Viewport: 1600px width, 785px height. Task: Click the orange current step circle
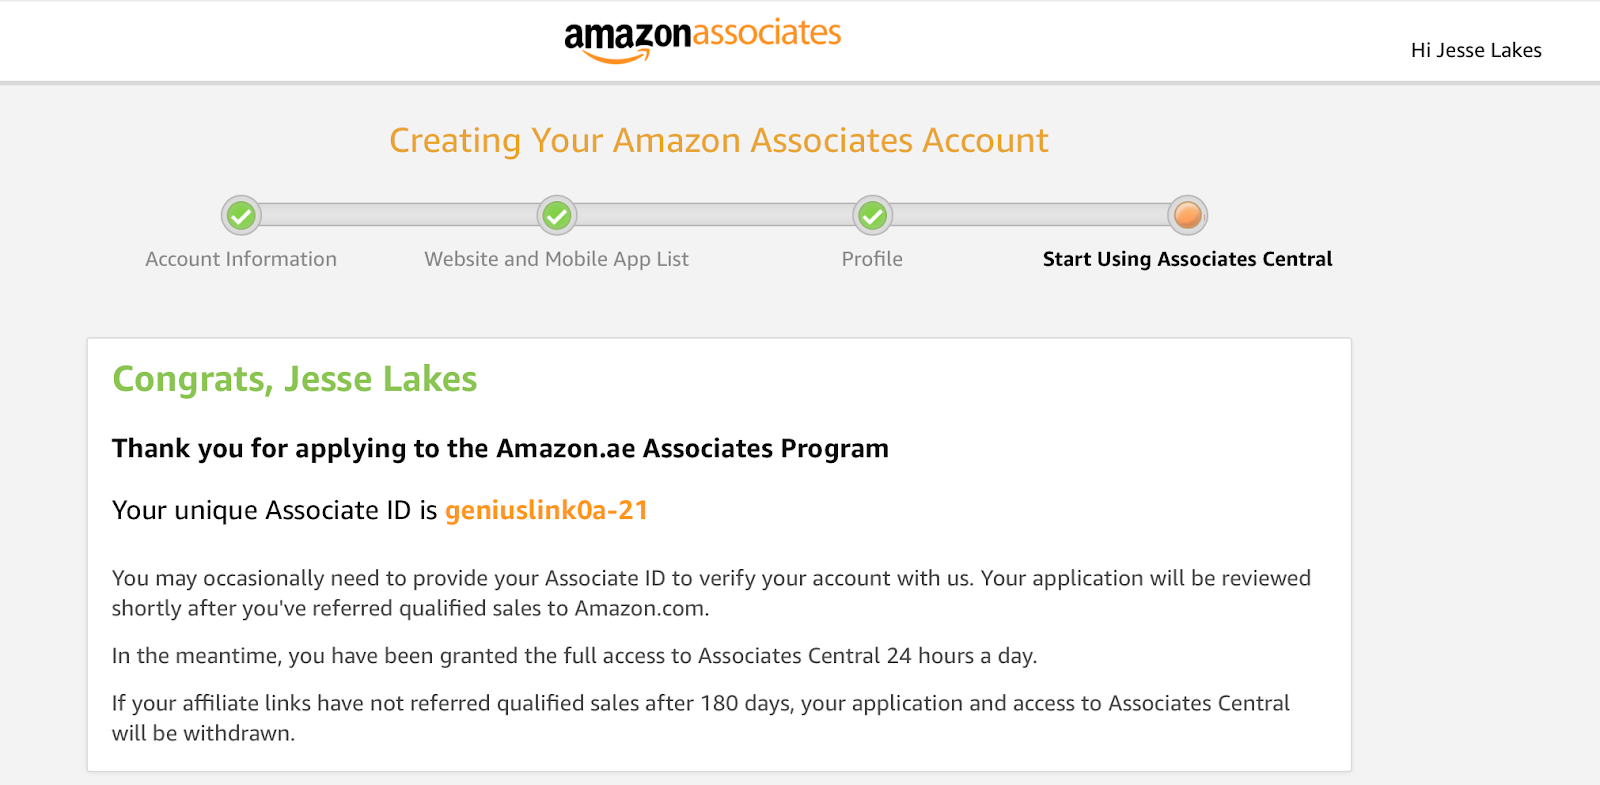point(1187,215)
